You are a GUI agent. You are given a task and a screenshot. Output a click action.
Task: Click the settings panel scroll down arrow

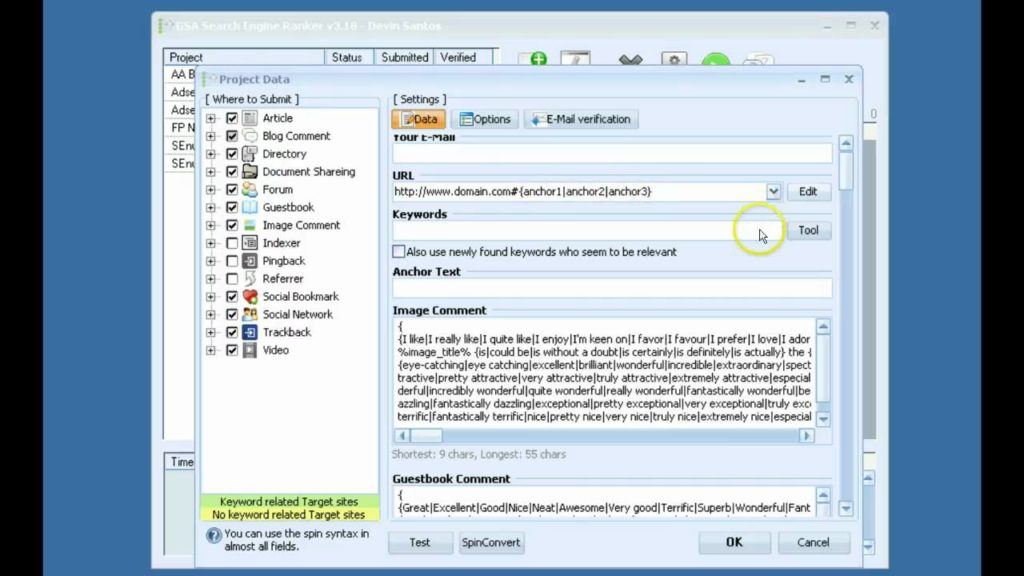846,508
